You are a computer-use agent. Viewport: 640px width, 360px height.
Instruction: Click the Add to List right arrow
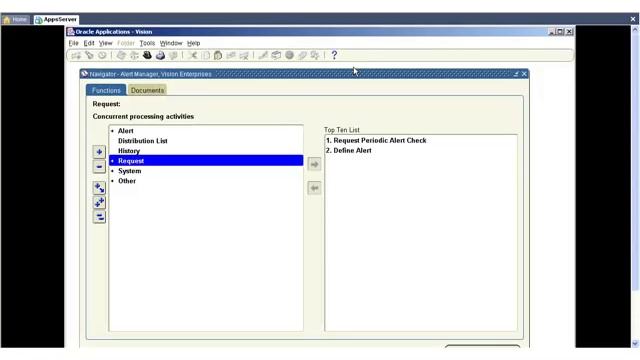(x=314, y=164)
